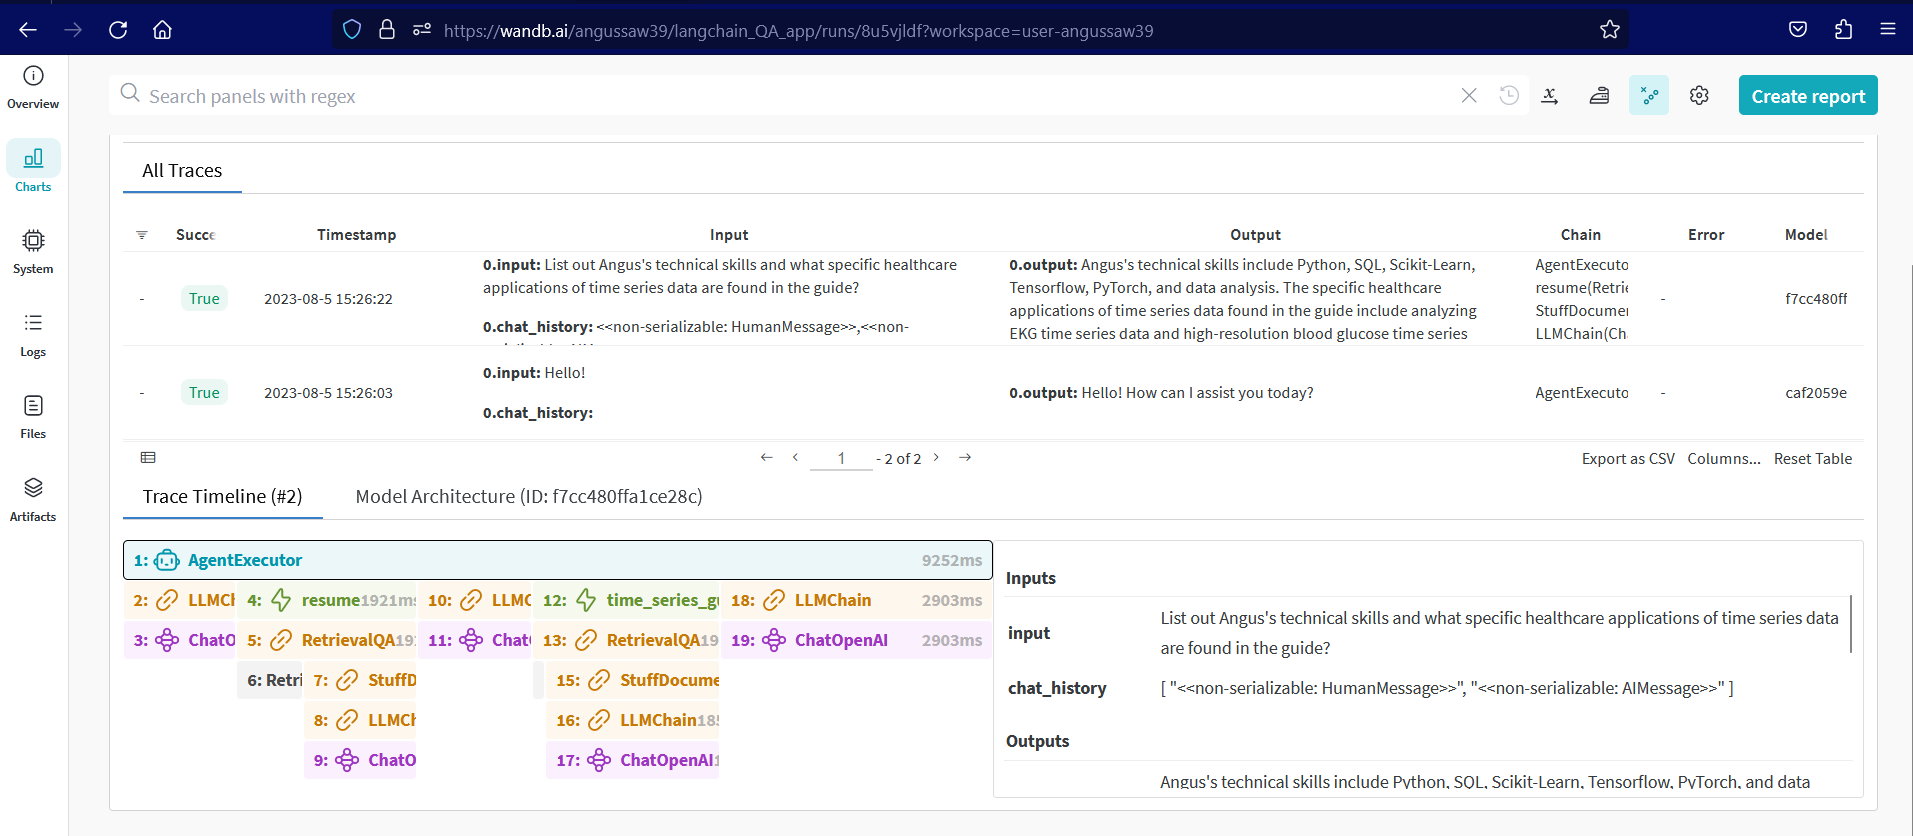This screenshot has width=1913, height=836.
Task: Reload the current page
Action: (x=118, y=30)
